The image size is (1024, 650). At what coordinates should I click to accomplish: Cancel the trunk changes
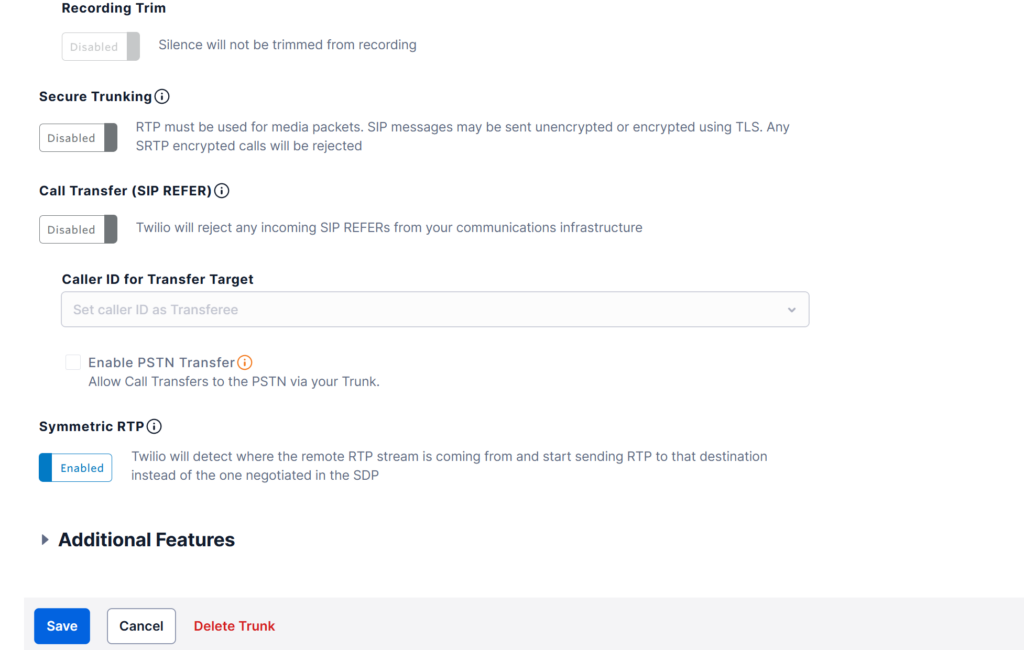point(141,626)
